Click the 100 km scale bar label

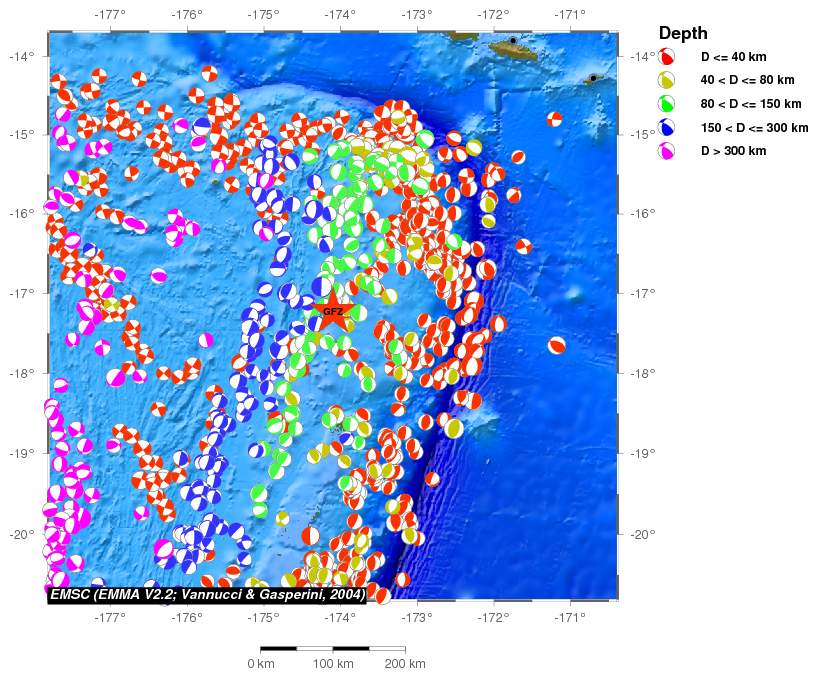pos(332,664)
